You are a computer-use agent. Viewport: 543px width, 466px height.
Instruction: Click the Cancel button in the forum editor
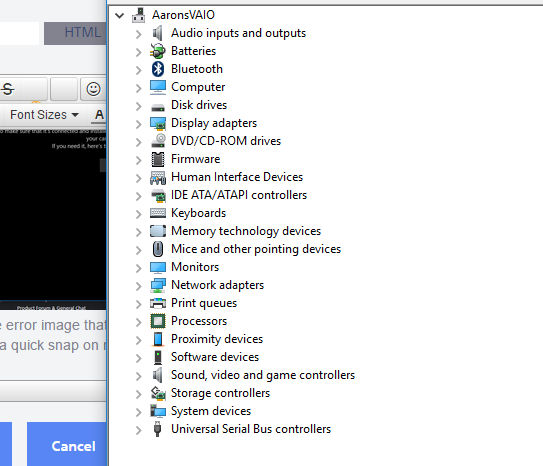coord(67,444)
